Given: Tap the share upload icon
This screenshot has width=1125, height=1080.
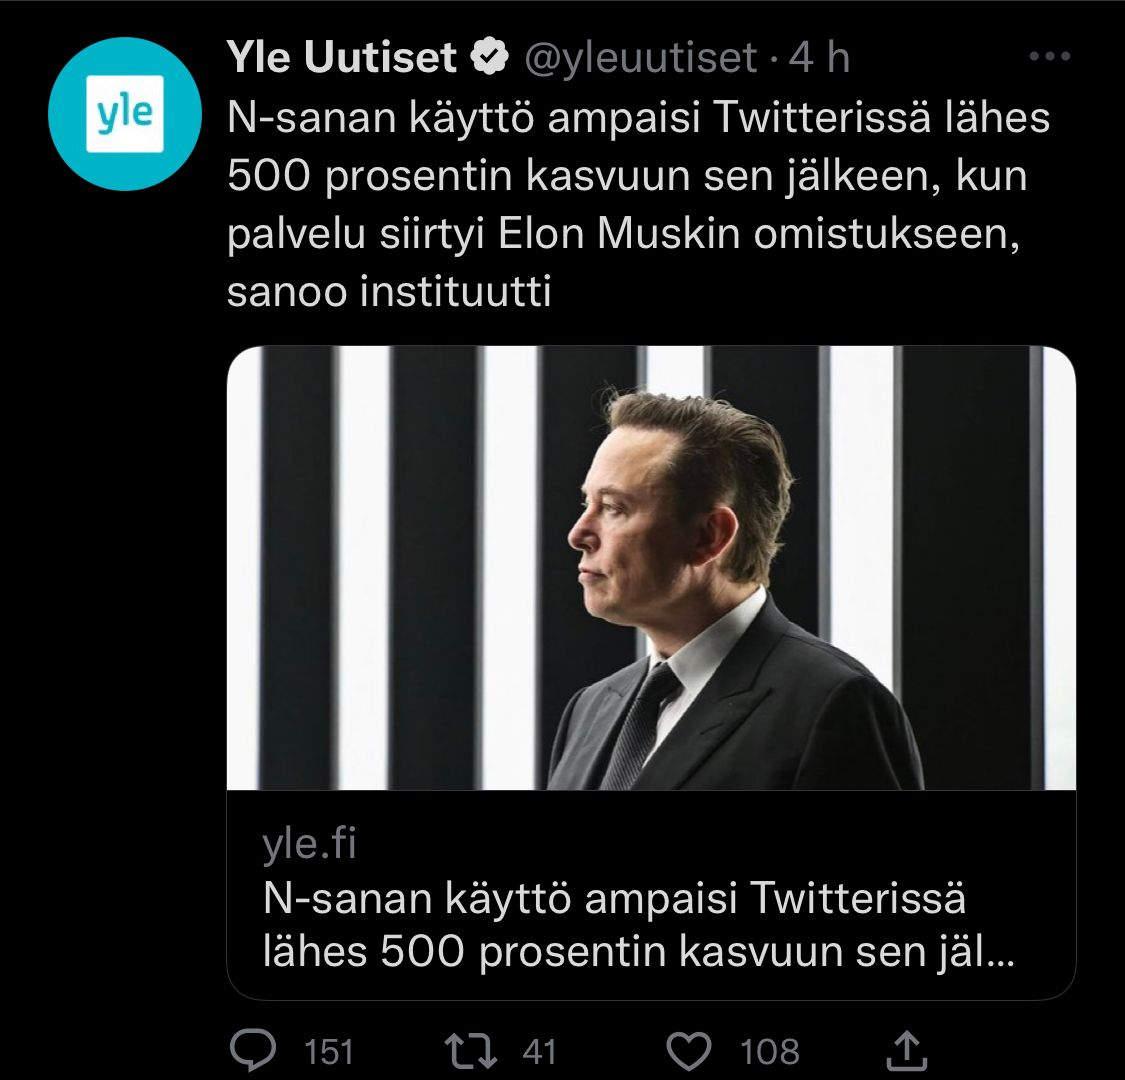Looking at the screenshot, I should click(903, 1049).
